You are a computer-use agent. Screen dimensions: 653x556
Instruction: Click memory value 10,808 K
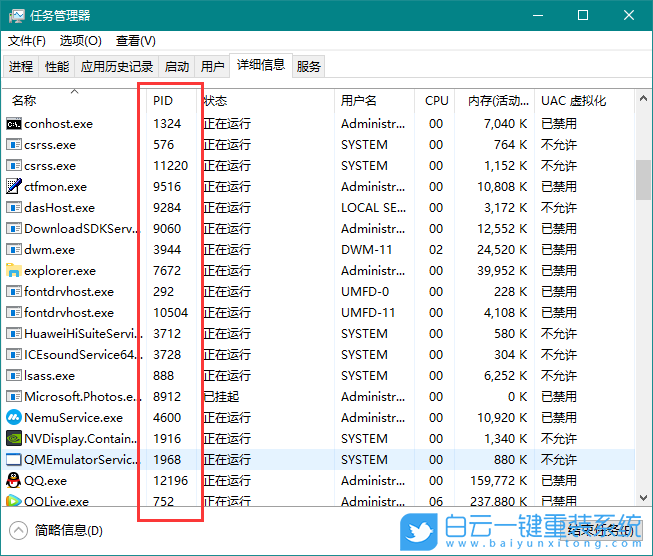tap(502, 187)
